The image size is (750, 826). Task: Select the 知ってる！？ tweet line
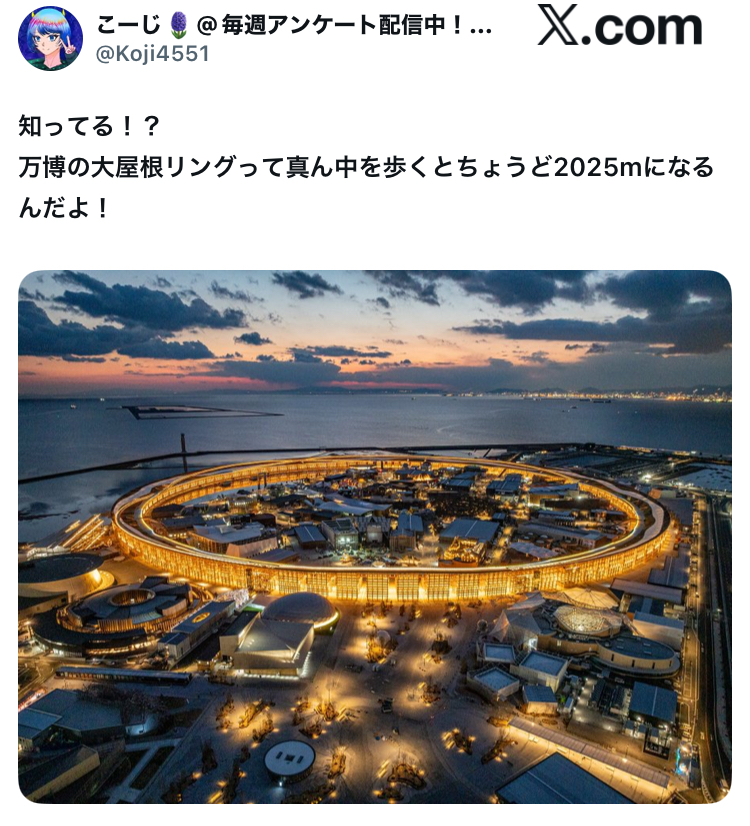point(89,126)
